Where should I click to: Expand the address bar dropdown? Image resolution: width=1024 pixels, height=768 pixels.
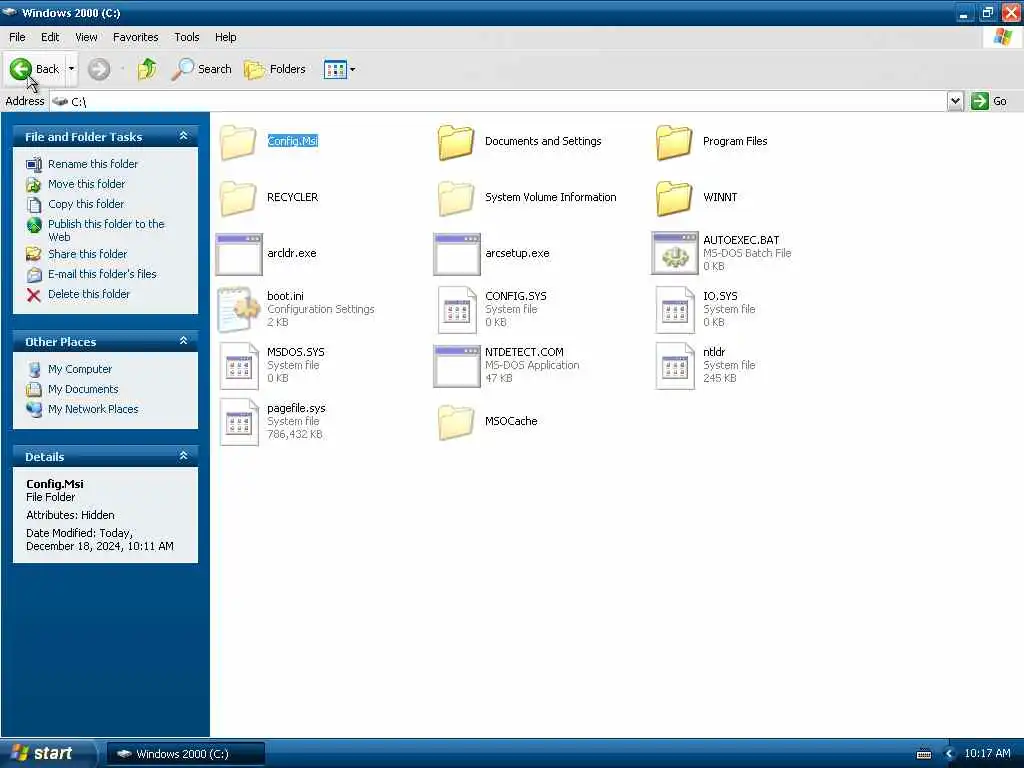pos(955,101)
